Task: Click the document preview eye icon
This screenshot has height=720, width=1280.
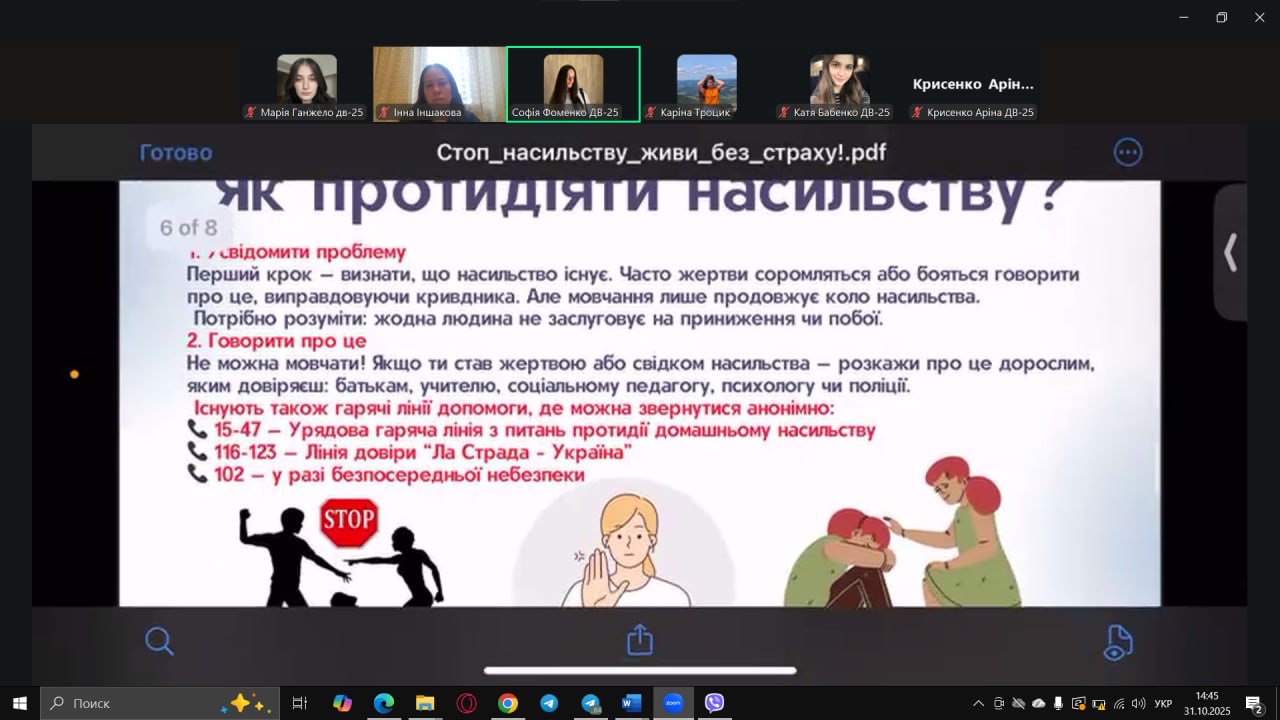Action: [x=1117, y=642]
